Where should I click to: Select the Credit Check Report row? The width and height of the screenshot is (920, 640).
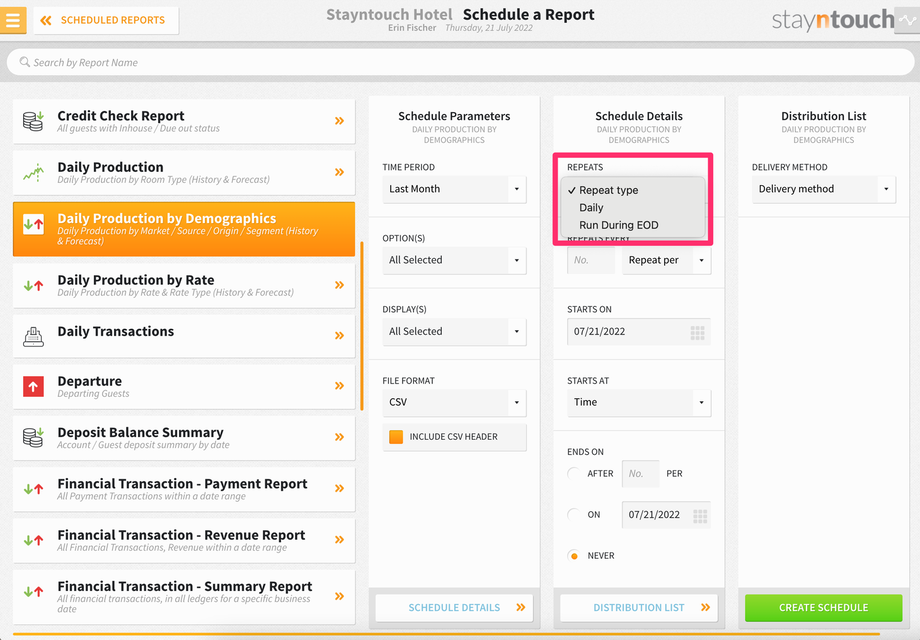pyautogui.click(x=184, y=121)
